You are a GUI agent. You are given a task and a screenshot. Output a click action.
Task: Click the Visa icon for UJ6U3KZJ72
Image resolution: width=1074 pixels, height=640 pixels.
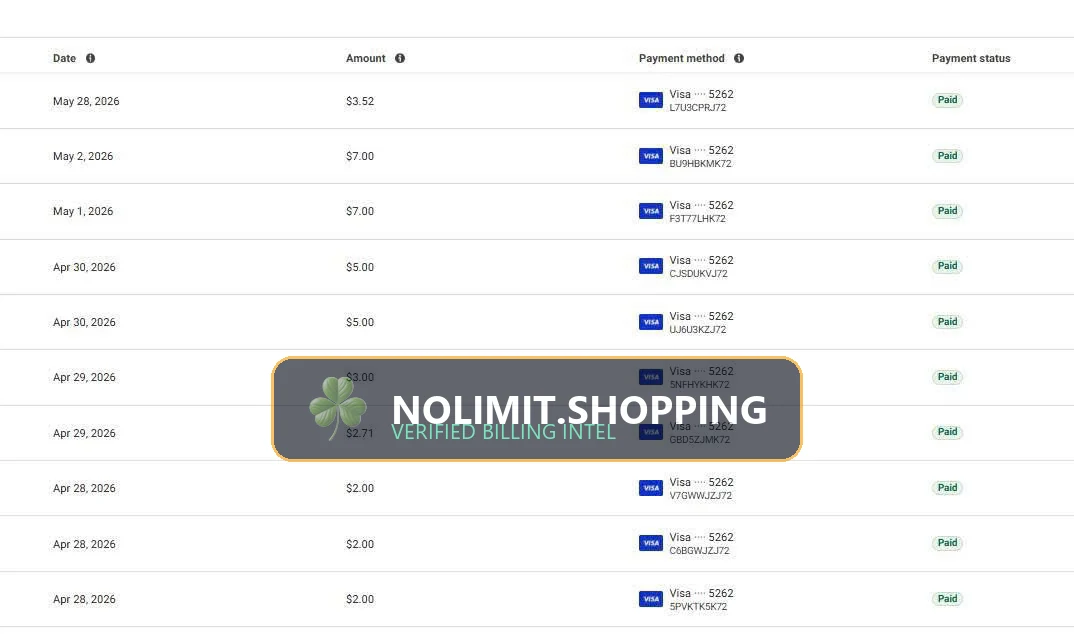[651, 322]
